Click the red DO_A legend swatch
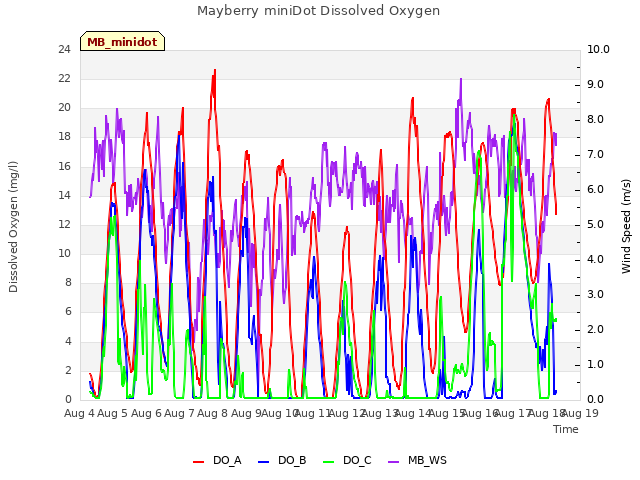 point(198,462)
